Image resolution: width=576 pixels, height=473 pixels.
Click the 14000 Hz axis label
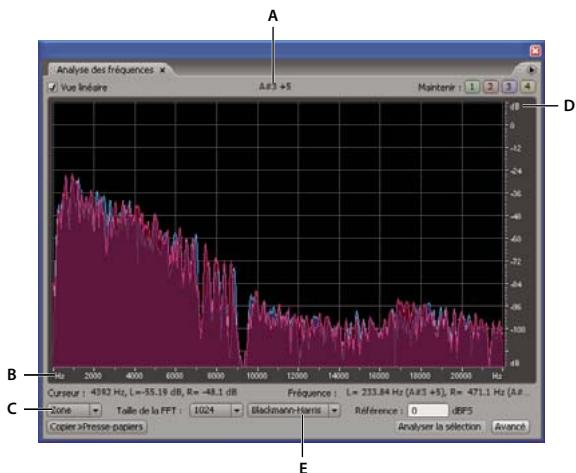click(338, 376)
